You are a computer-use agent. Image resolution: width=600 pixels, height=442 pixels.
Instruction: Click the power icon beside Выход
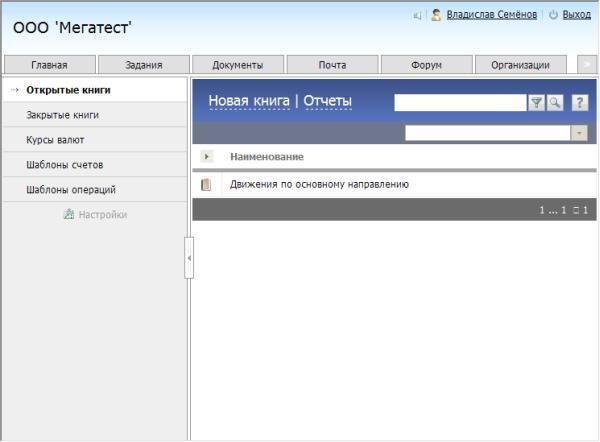[x=553, y=15]
